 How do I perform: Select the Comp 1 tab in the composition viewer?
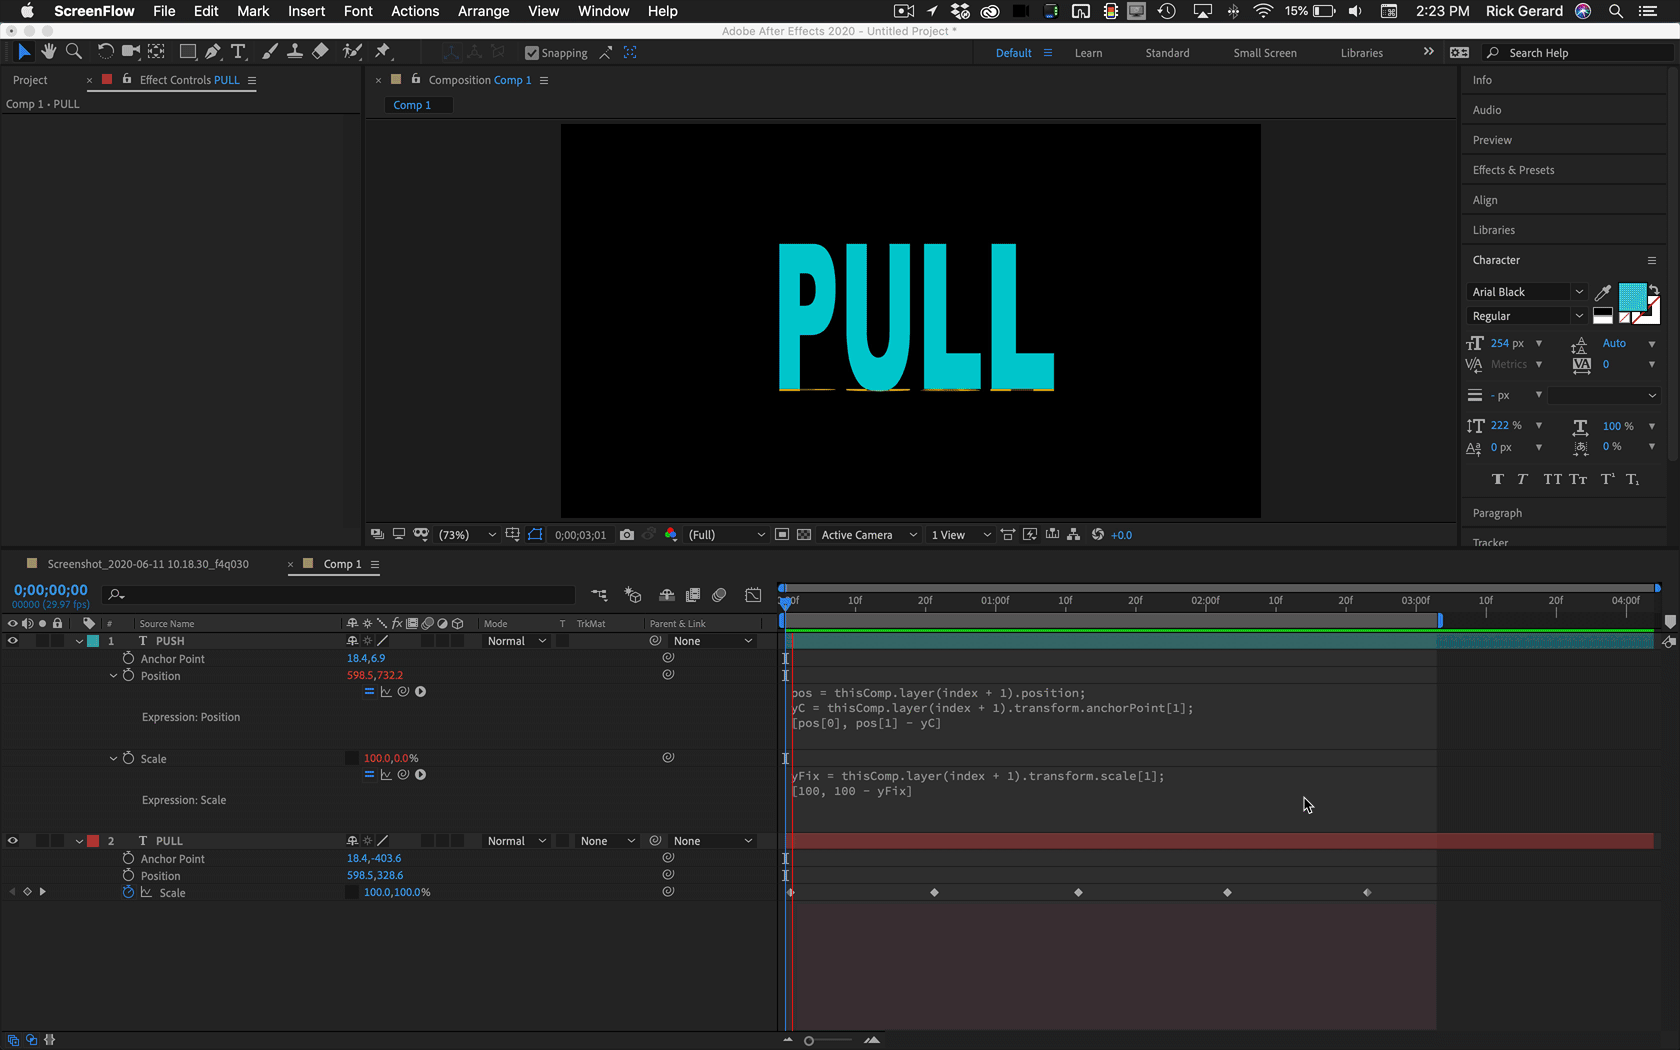[412, 105]
